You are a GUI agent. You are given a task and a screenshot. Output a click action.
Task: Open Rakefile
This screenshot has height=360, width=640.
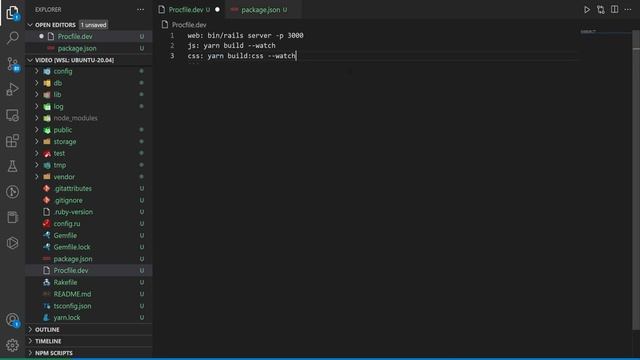65,282
